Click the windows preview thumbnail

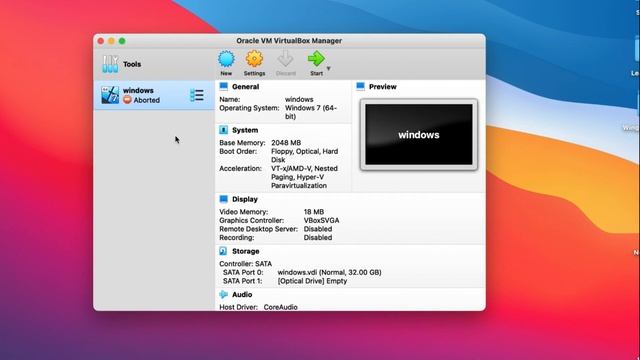[419, 134]
